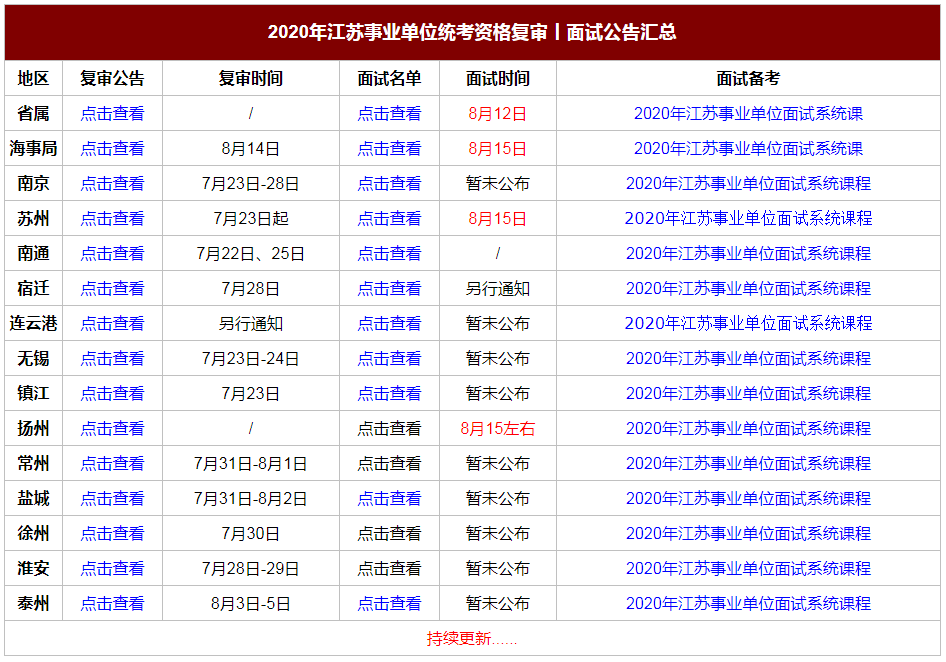Screen dimensions: 946x662
Task: Click the 持续更新 footer text
Action: pos(472,638)
